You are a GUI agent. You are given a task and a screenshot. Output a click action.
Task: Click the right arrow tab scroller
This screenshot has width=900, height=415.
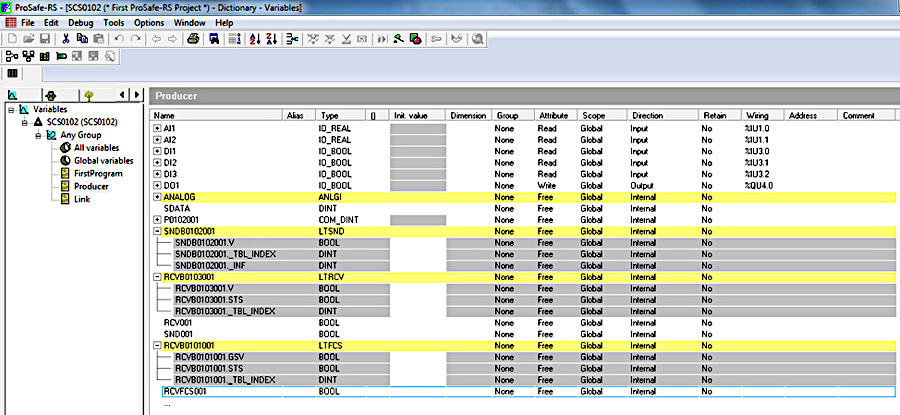point(137,94)
